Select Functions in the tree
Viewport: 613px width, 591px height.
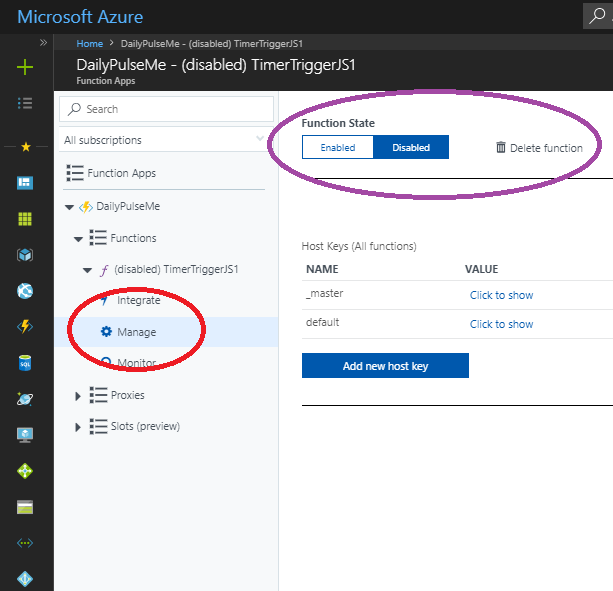[x=133, y=238]
